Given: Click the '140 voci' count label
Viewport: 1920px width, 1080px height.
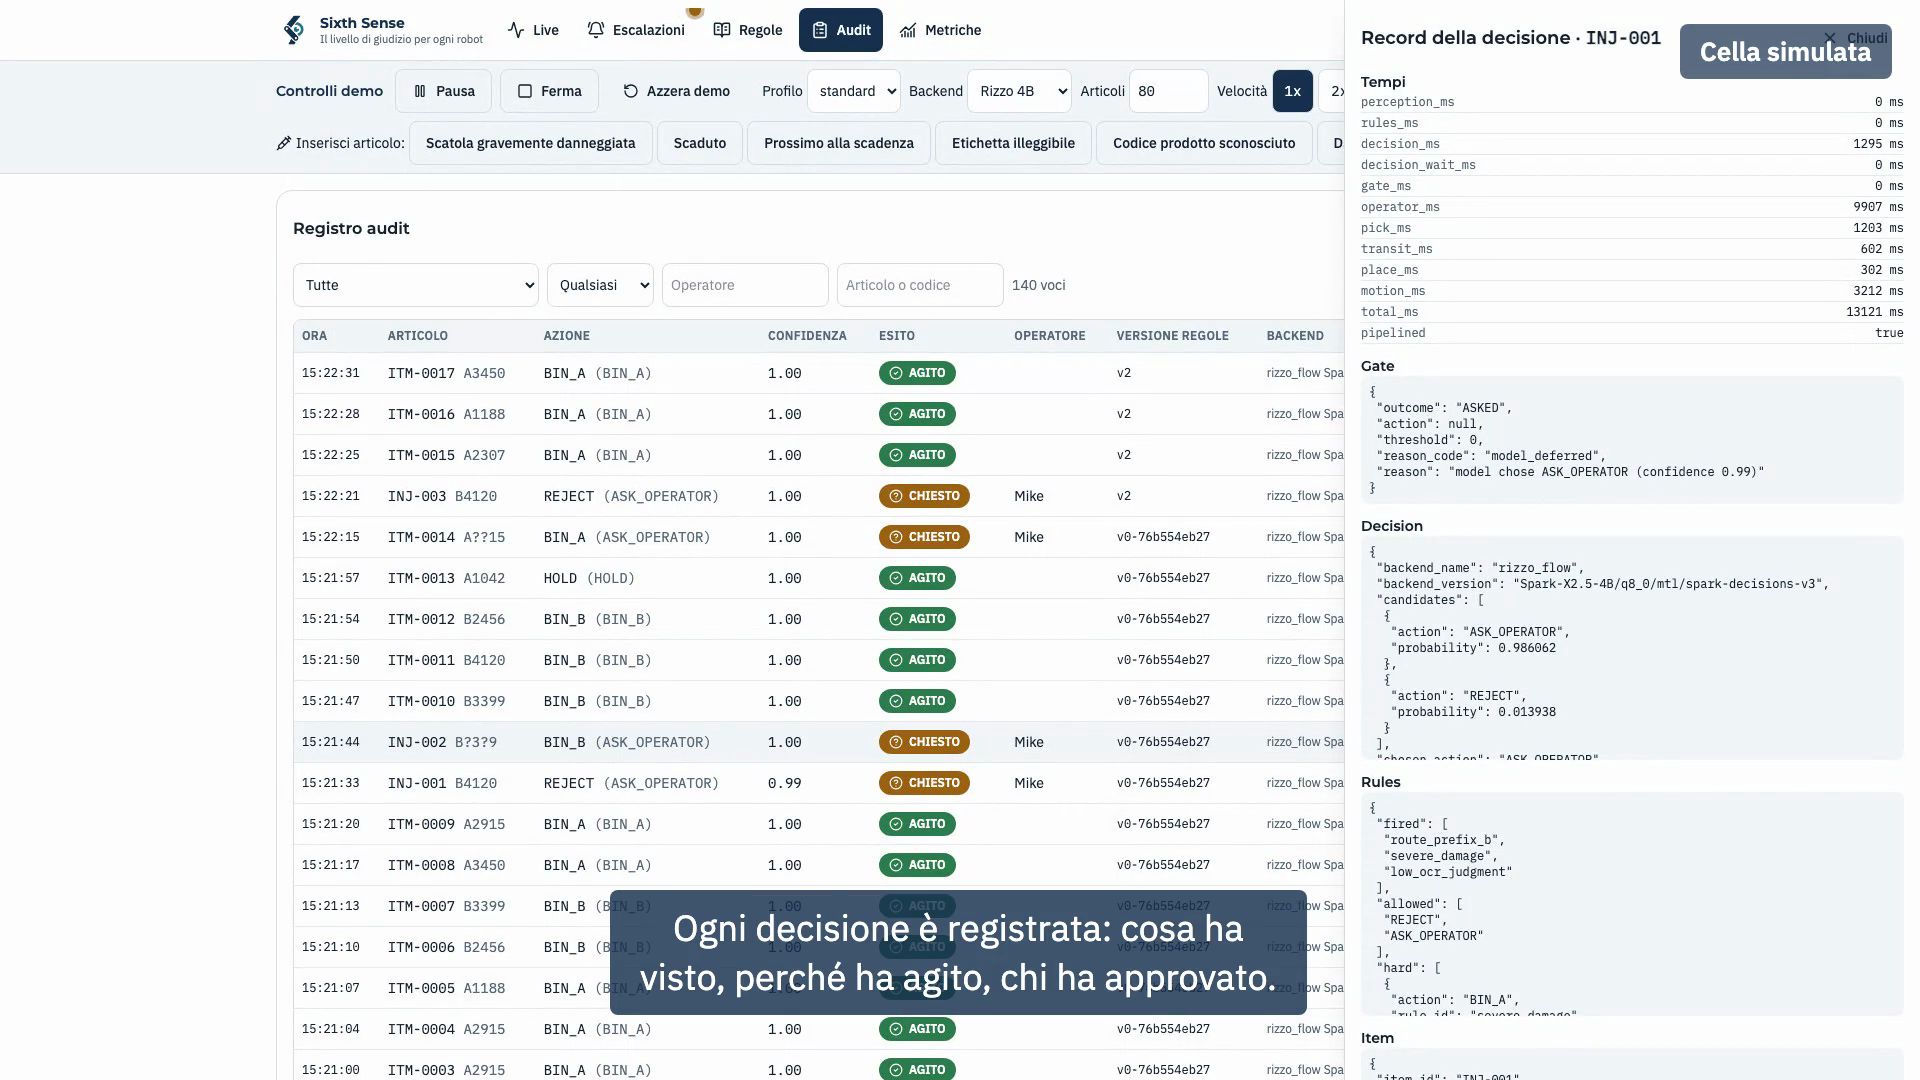Looking at the screenshot, I should 1038,285.
